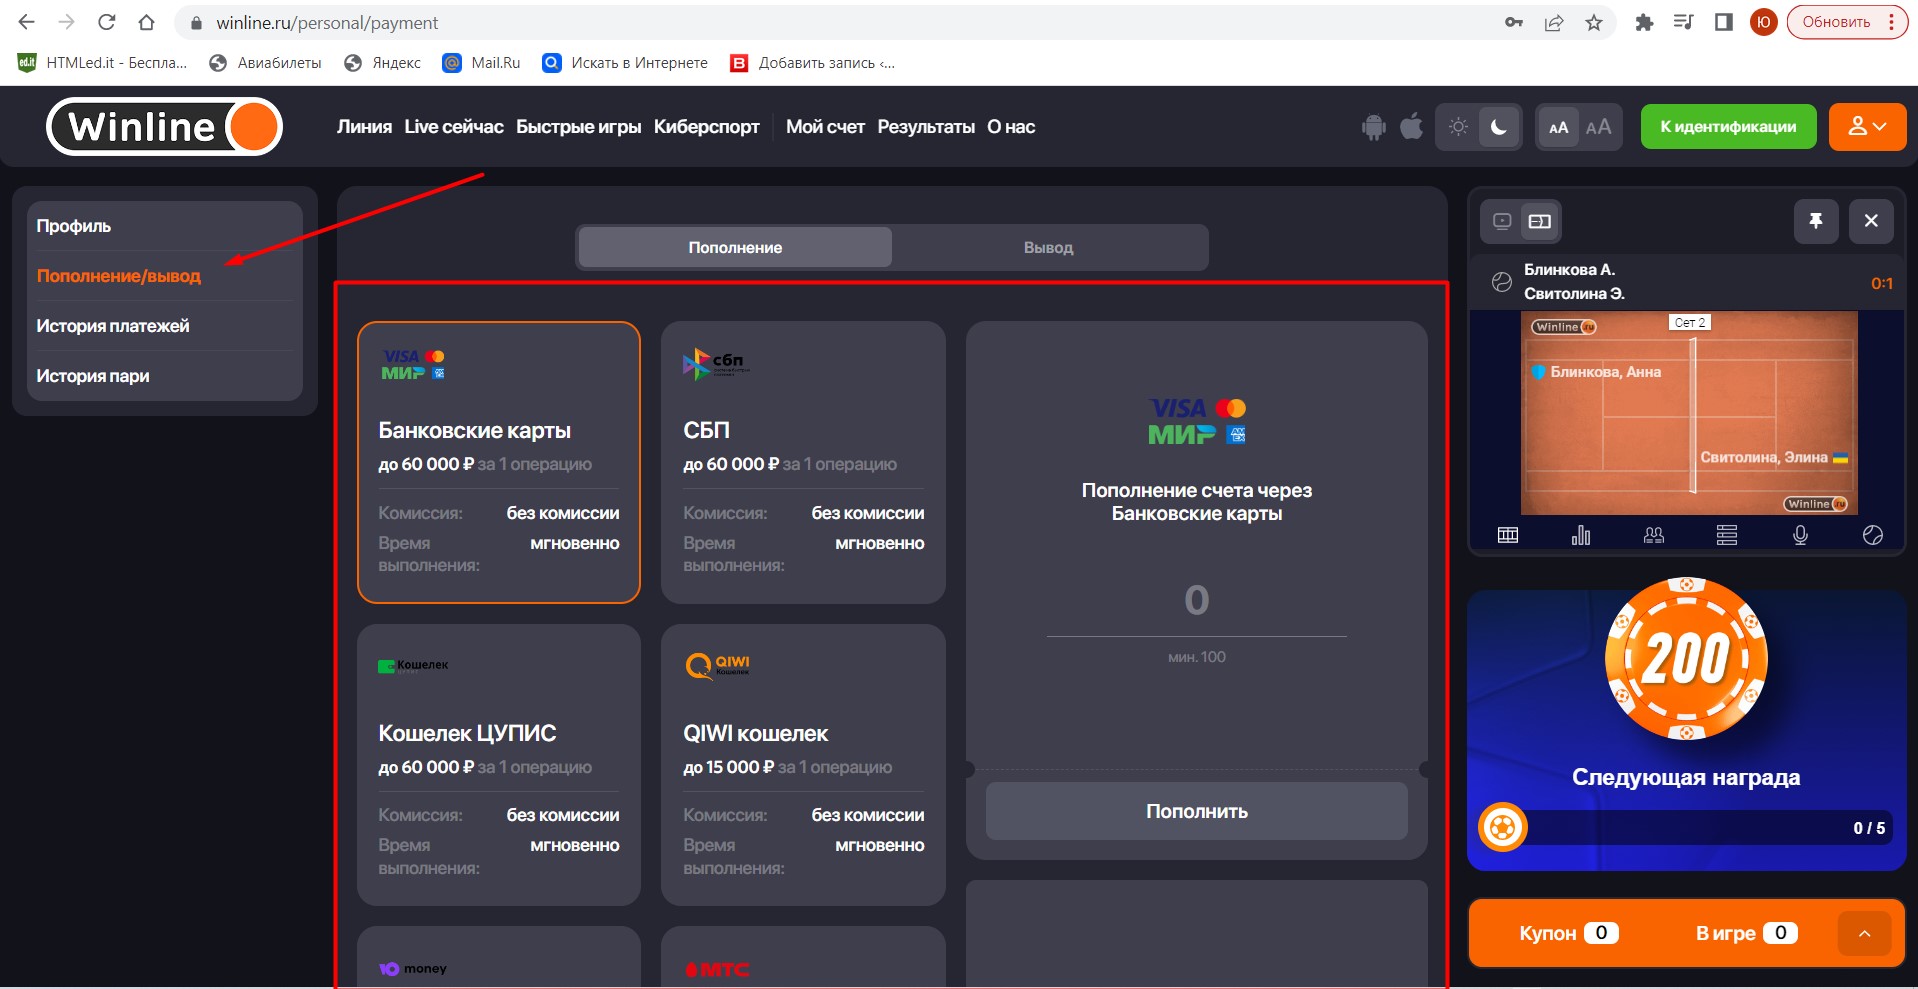Open the browser side panel icon
This screenshot has width=1918, height=989.
pos(1724,22)
